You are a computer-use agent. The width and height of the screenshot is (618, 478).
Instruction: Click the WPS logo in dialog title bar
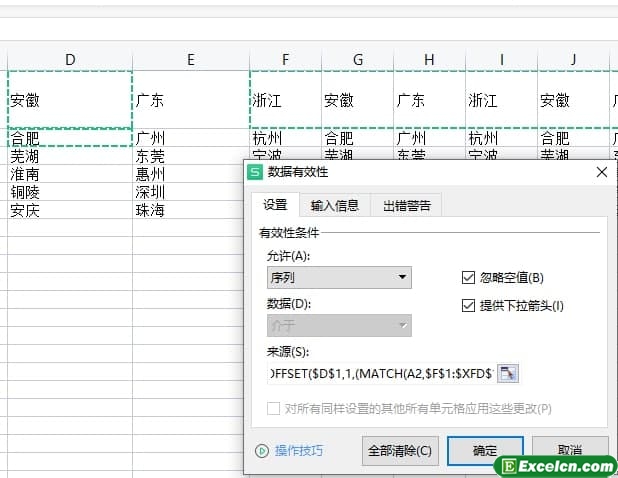256,173
